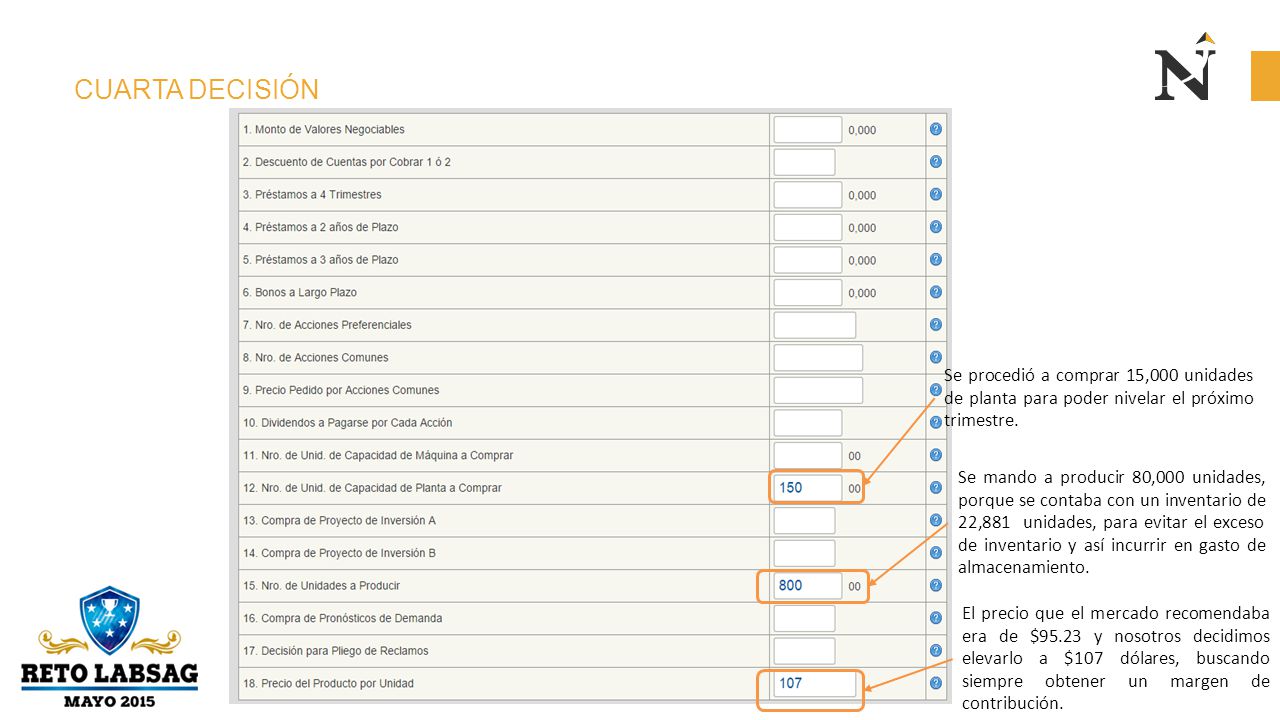Show help for Nro. de Acciones Preferenciales
The image size is (1280, 720).
click(936, 325)
